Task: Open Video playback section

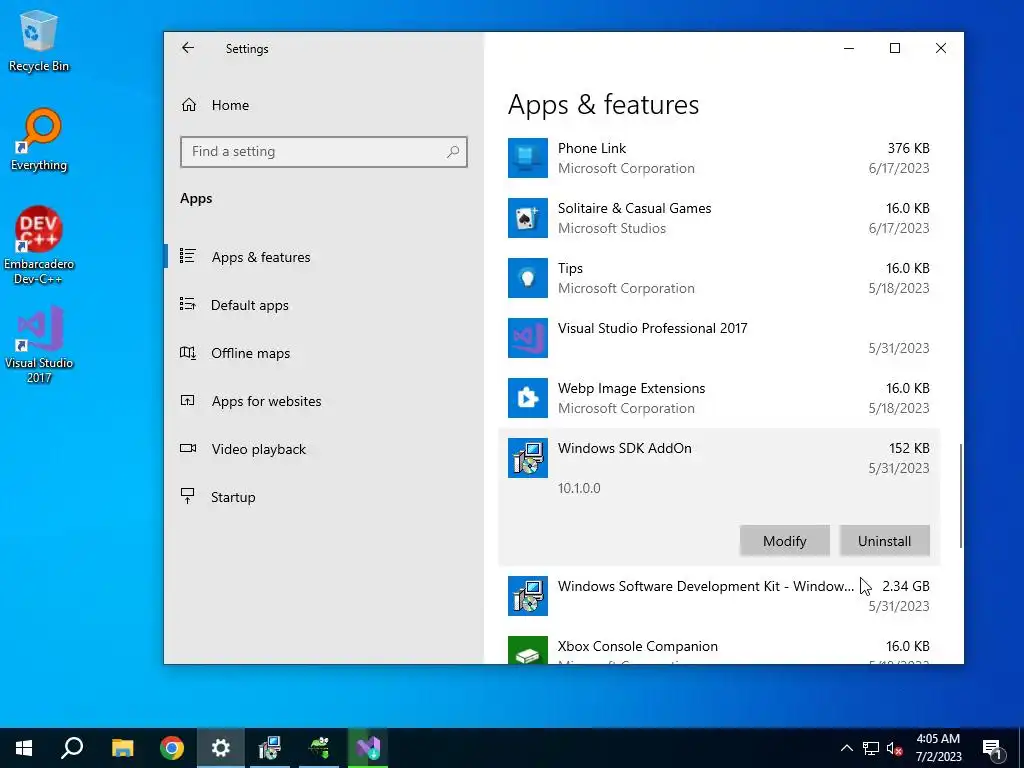Action: (x=324, y=449)
